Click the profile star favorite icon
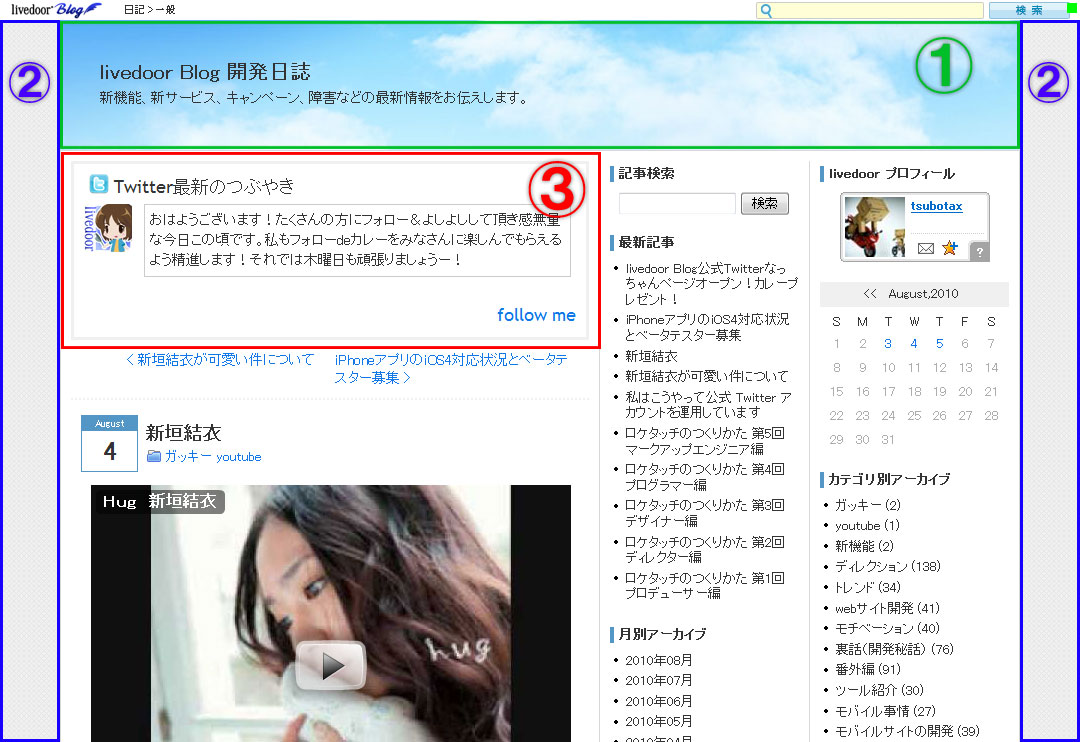Viewport: 1080px width, 742px height. coord(950,248)
